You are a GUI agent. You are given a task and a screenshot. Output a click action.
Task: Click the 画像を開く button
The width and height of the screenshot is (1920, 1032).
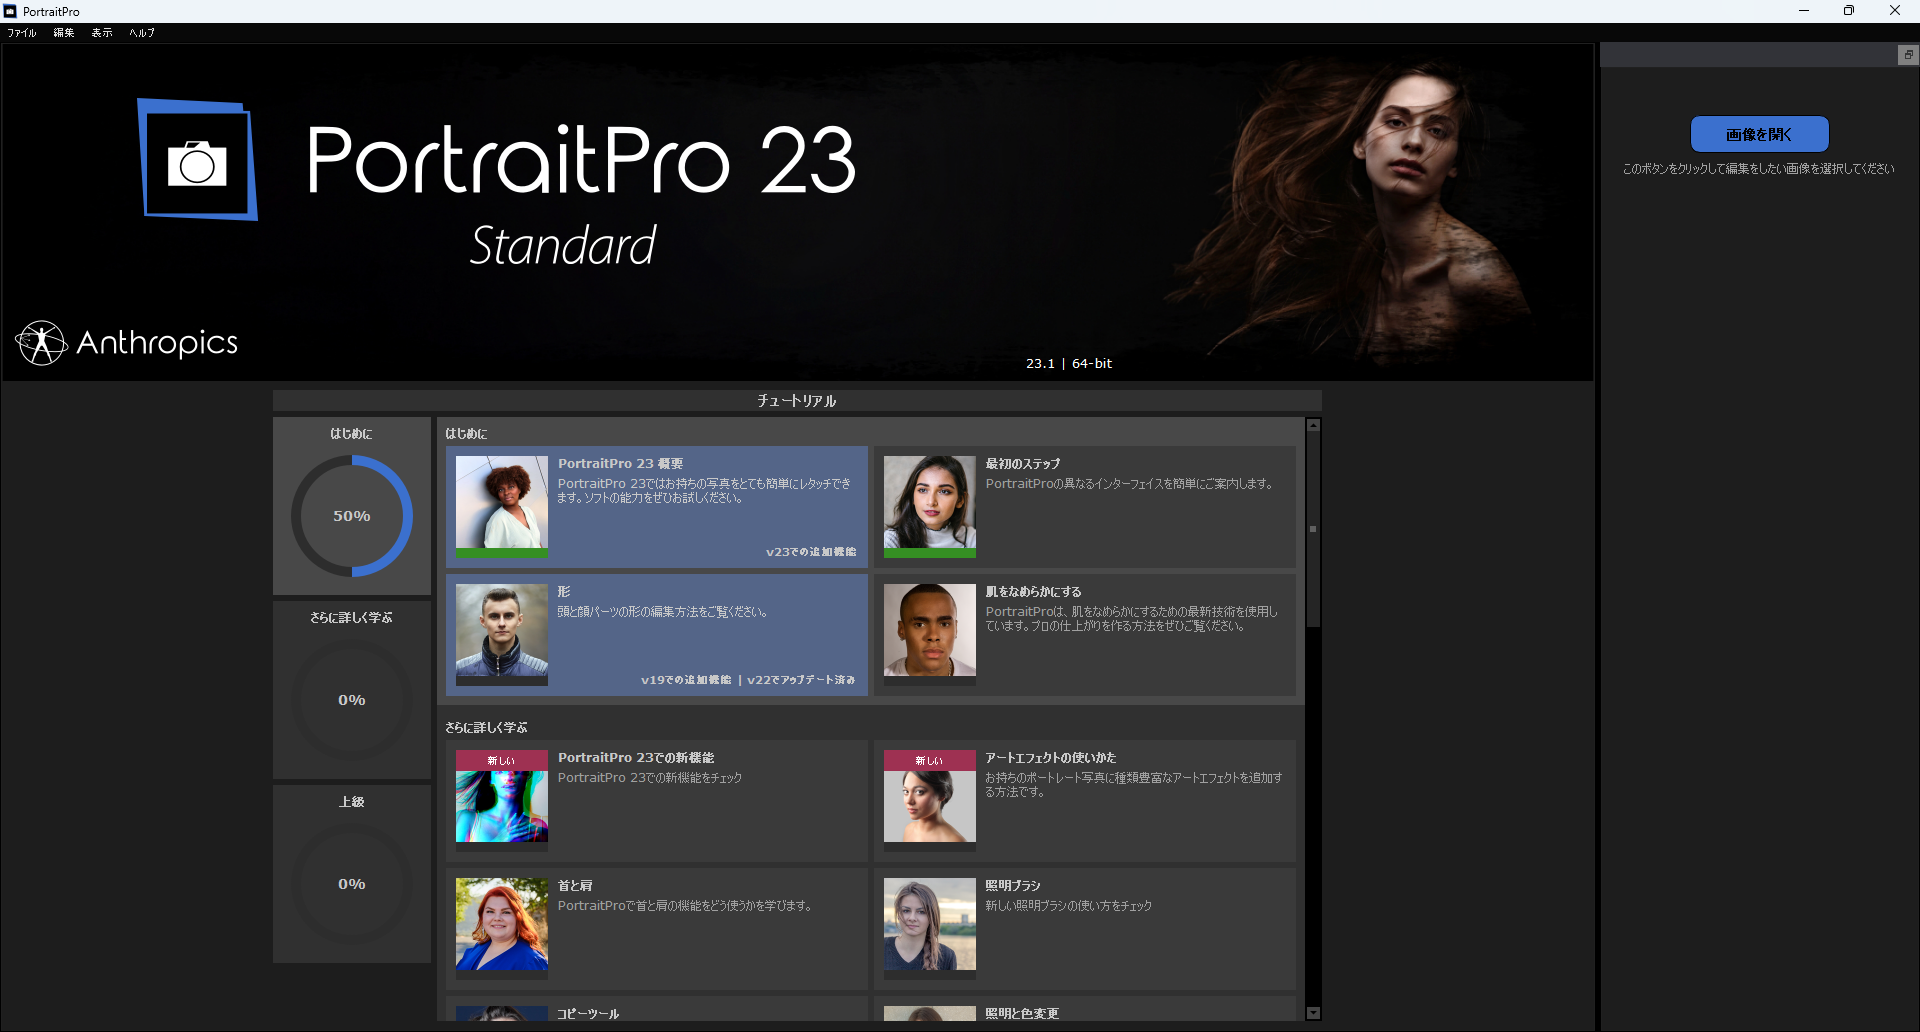click(1759, 134)
